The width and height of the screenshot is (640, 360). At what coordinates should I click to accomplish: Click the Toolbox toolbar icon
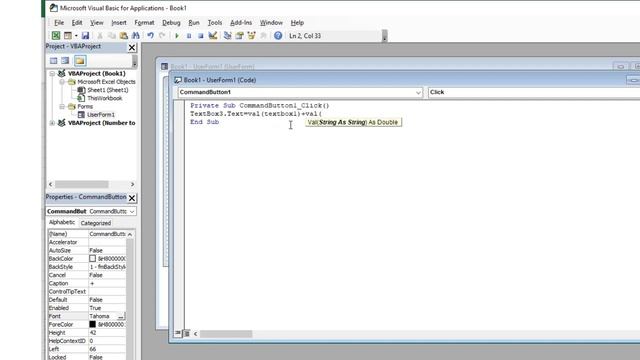click(x=263, y=36)
